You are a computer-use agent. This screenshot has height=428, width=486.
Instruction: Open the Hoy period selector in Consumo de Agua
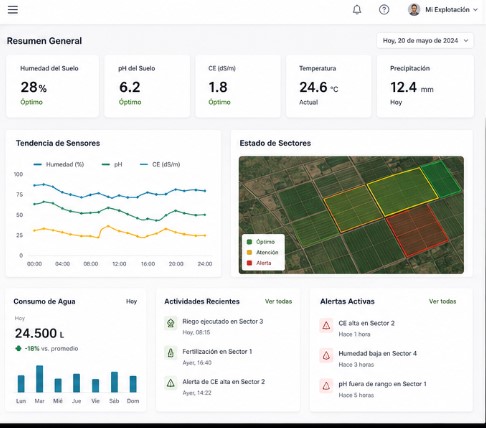click(131, 301)
